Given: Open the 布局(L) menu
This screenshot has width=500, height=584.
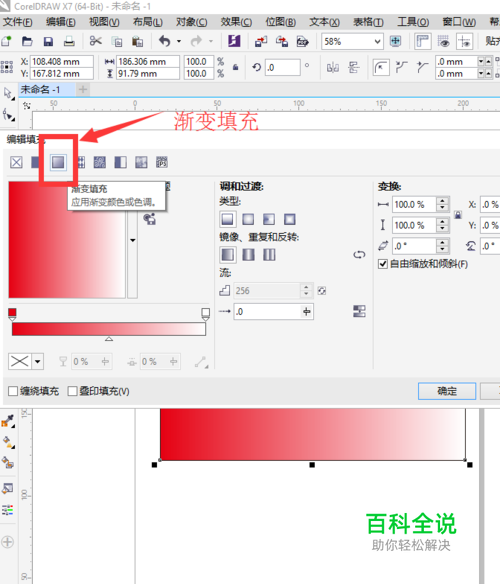Looking at the screenshot, I should pyautogui.click(x=148, y=22).
